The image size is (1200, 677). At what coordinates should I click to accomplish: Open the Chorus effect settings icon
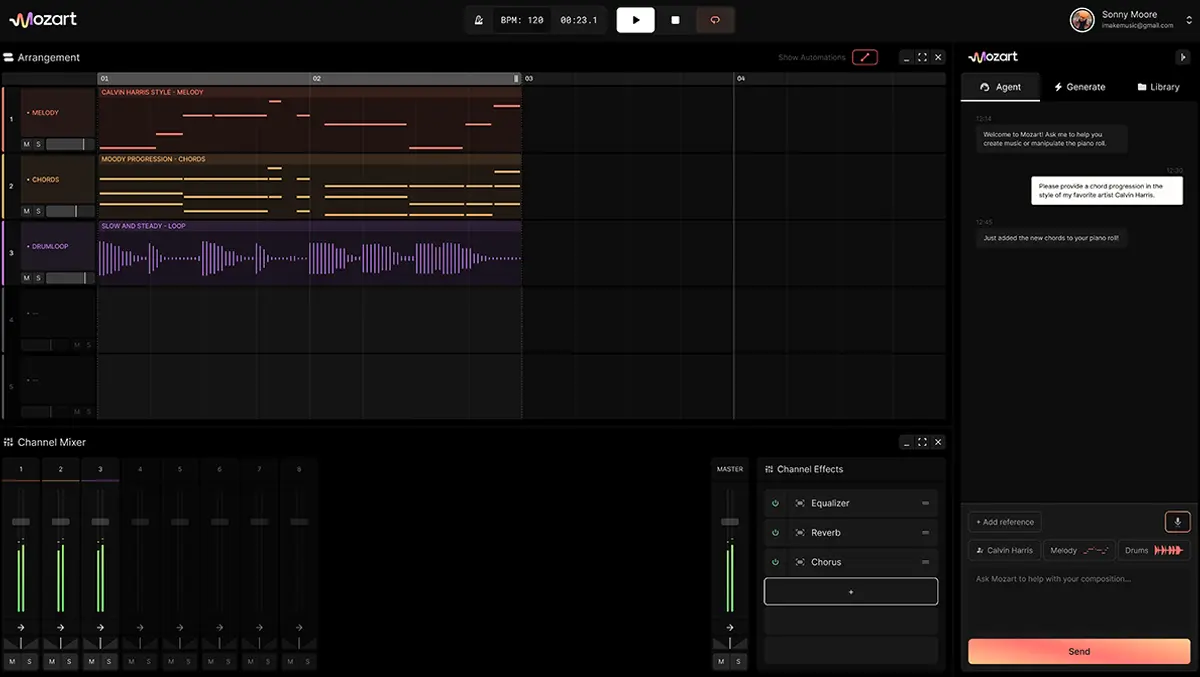800,562
